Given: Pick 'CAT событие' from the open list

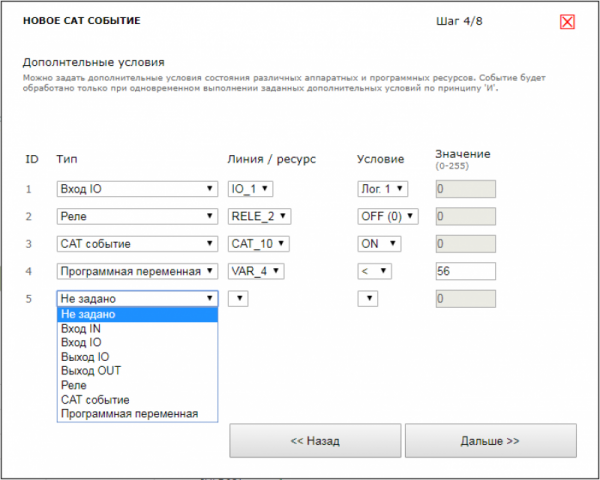Looking at the screenshot, I should click(137, 400).
